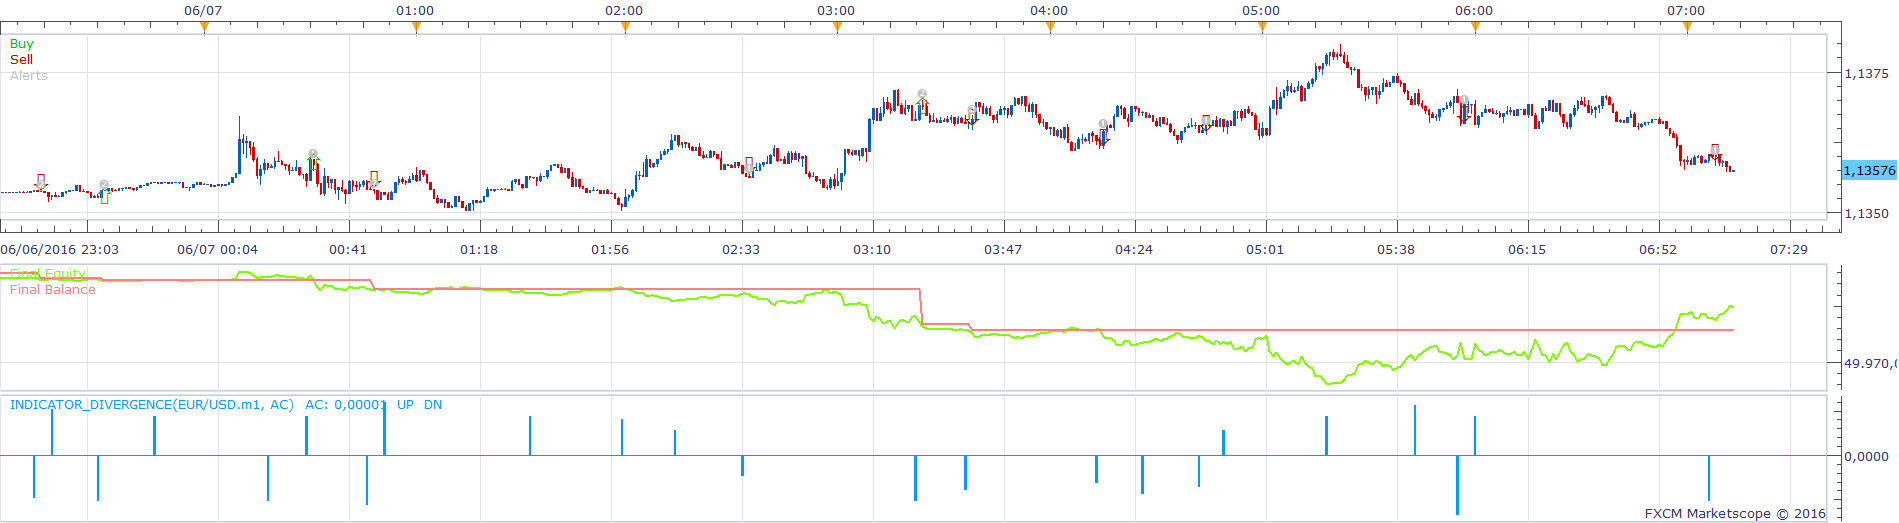Toggle the green Buy legend label
This screenshot has height=523, width=1899.
(21, 44)
